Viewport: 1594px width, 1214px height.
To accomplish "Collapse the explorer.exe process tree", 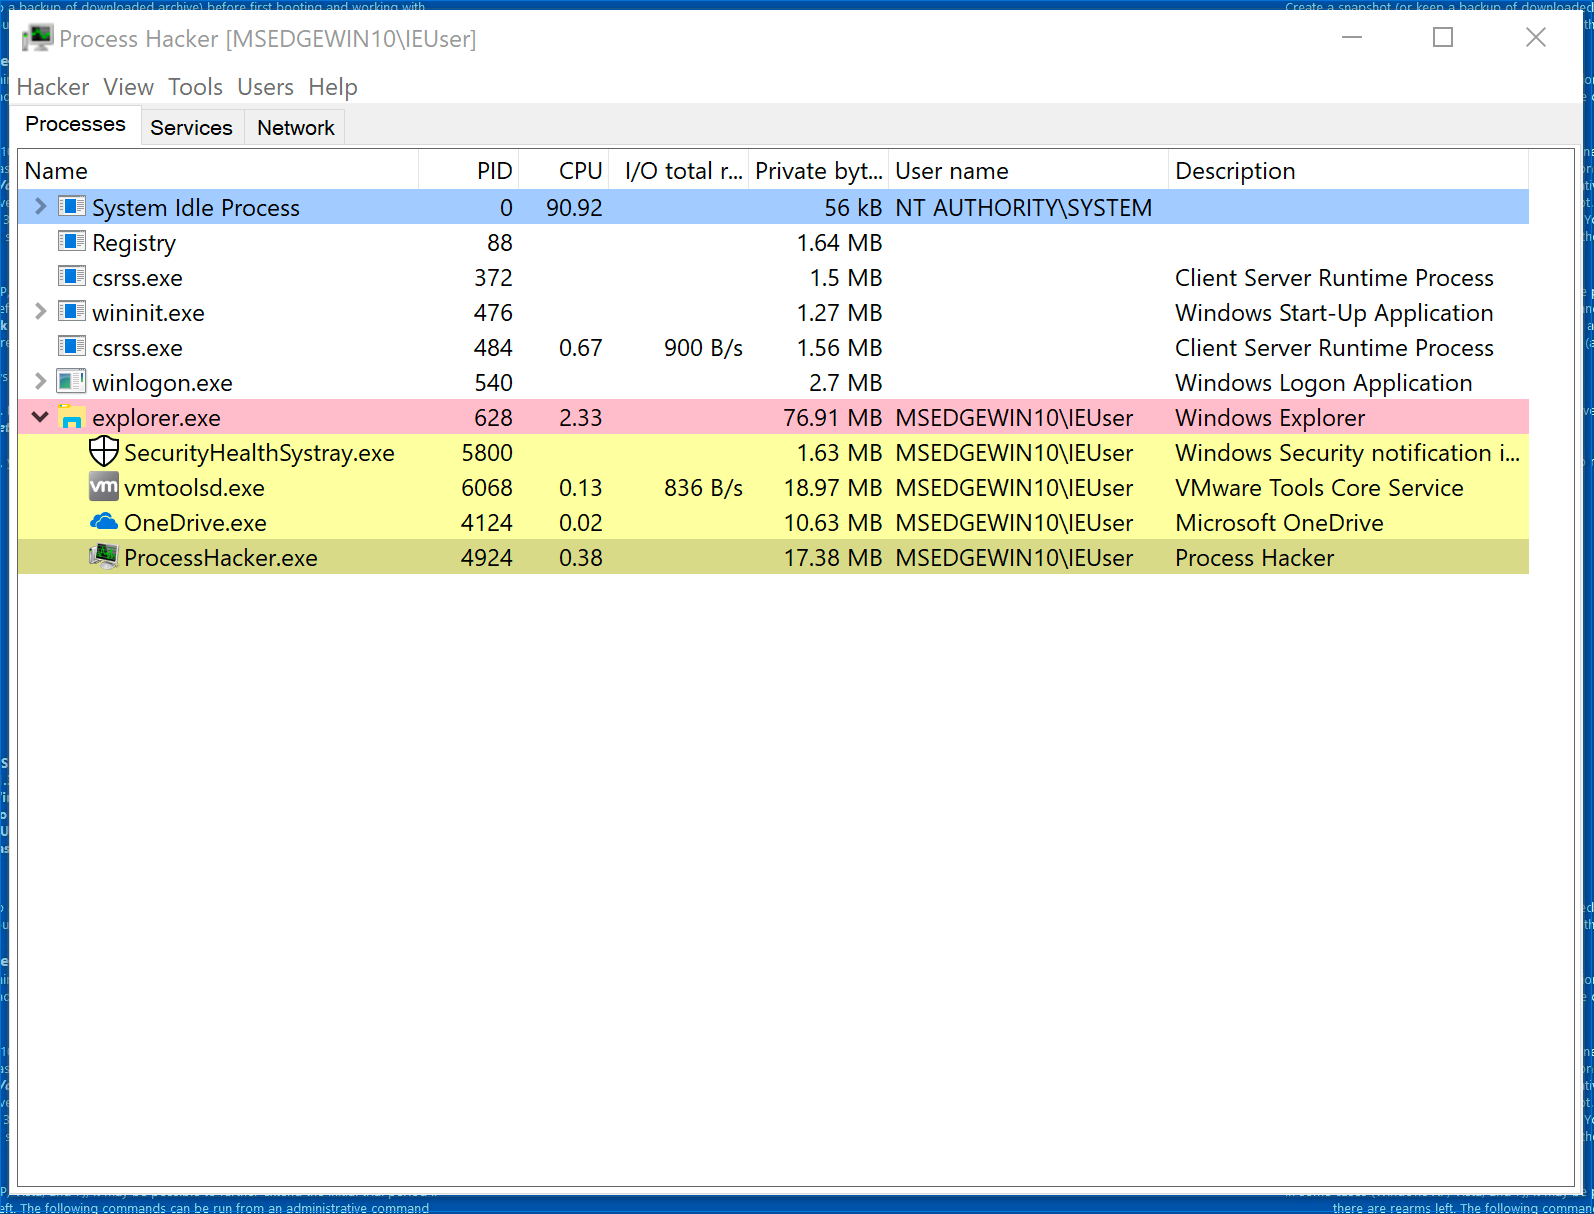I will [40, 417].
